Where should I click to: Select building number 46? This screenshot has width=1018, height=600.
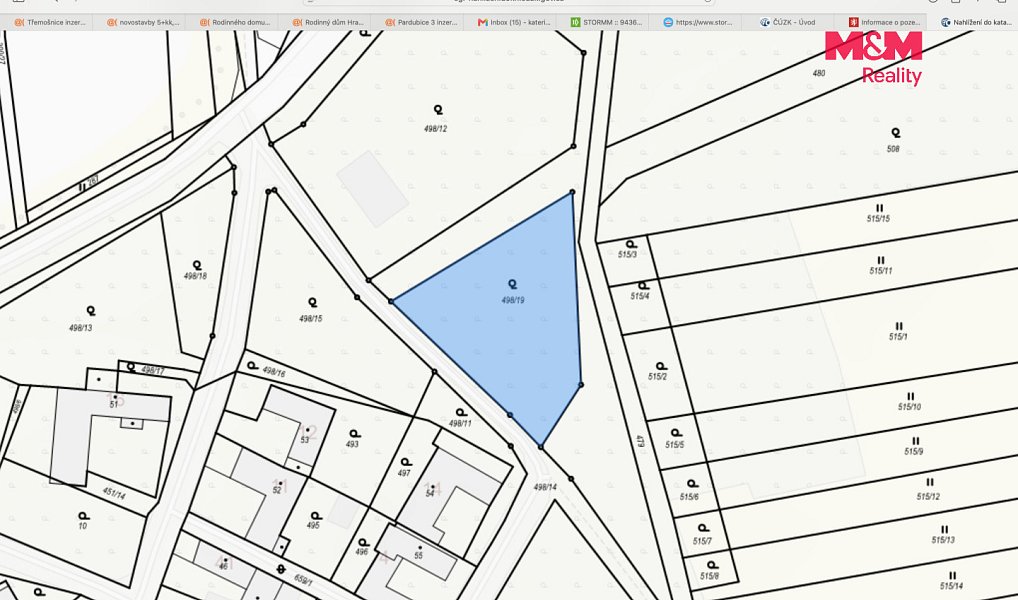point(223,567)
